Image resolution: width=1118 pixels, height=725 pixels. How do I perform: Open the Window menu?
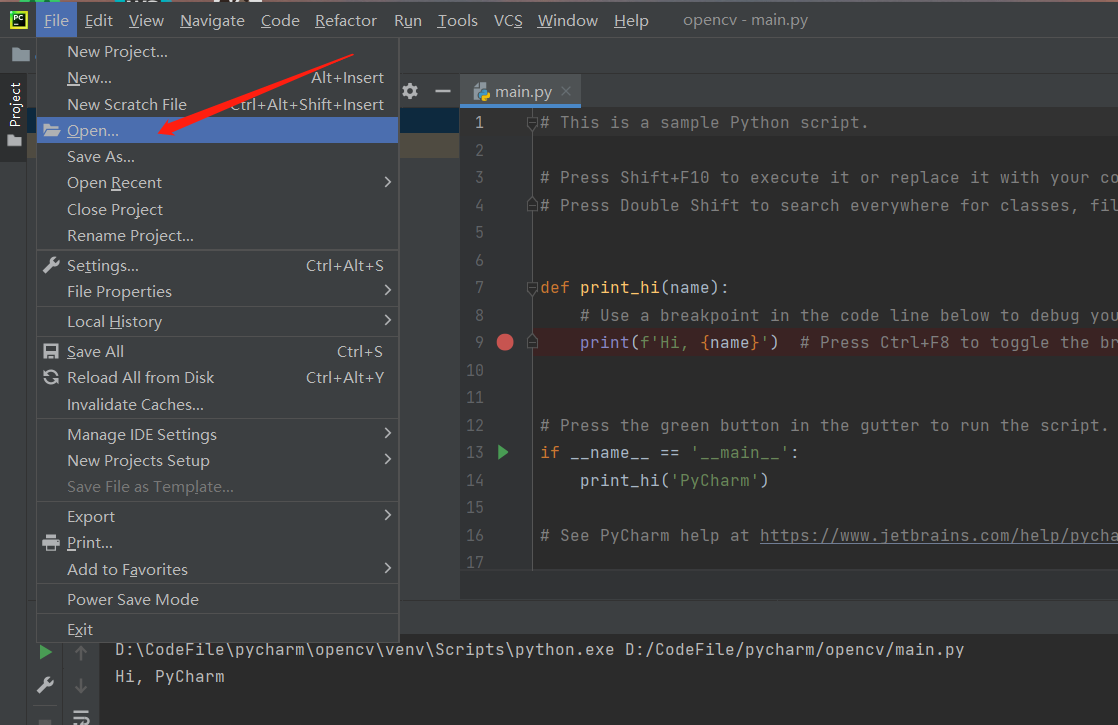(568, 21)
